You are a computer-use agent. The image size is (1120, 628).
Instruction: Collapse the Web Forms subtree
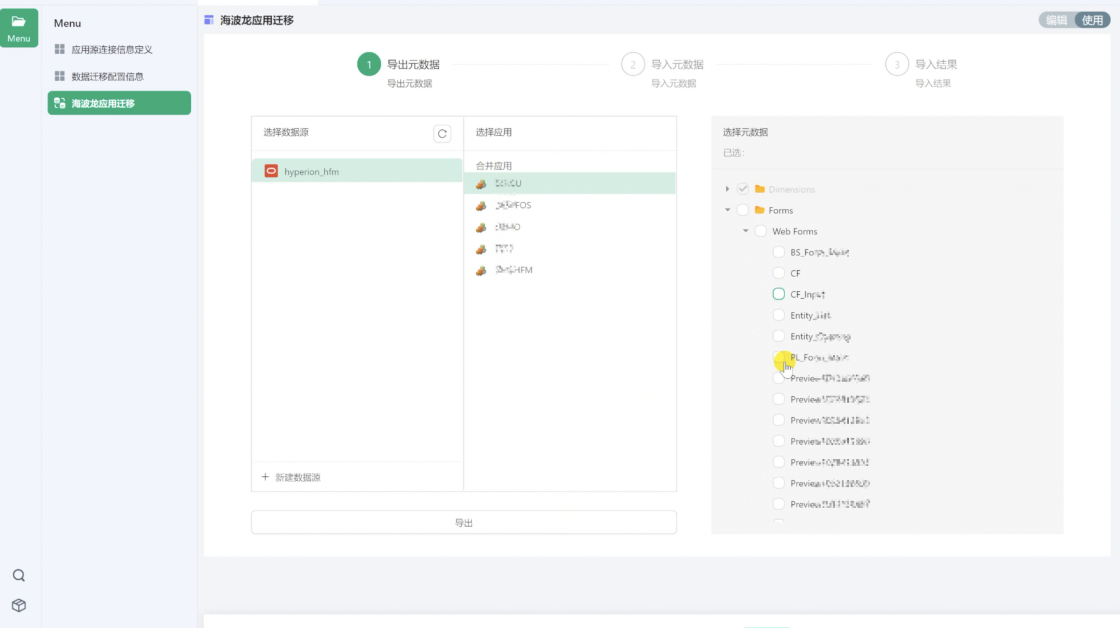745,231
